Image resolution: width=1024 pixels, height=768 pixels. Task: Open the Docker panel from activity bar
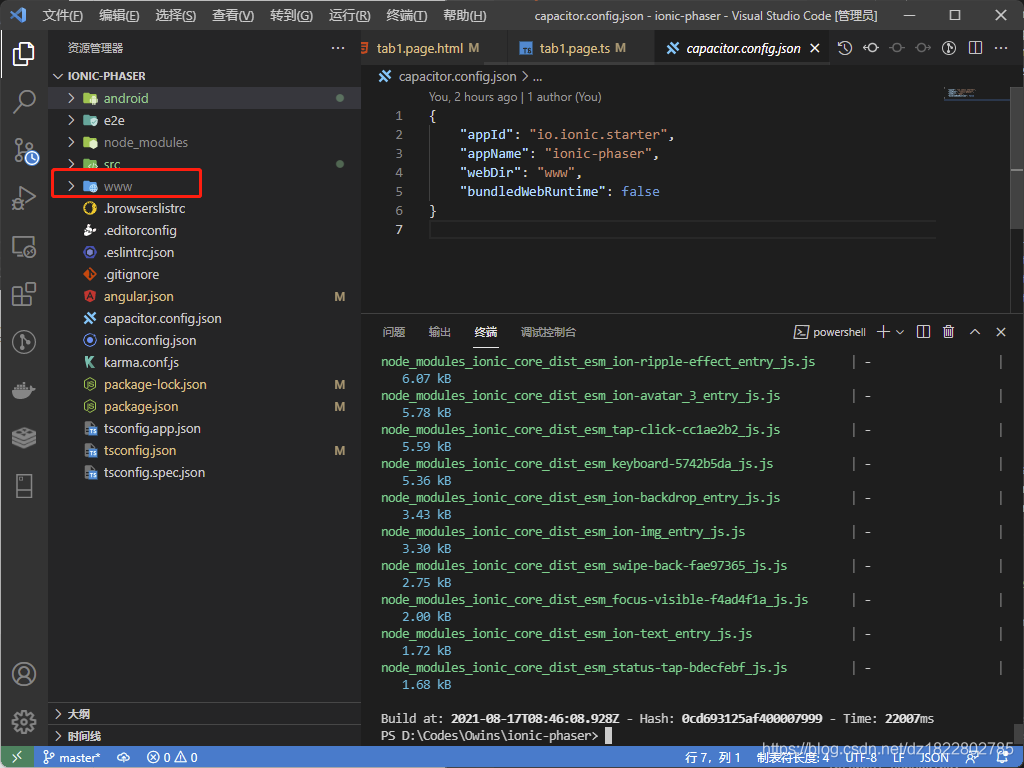click(x=24, y=390)
